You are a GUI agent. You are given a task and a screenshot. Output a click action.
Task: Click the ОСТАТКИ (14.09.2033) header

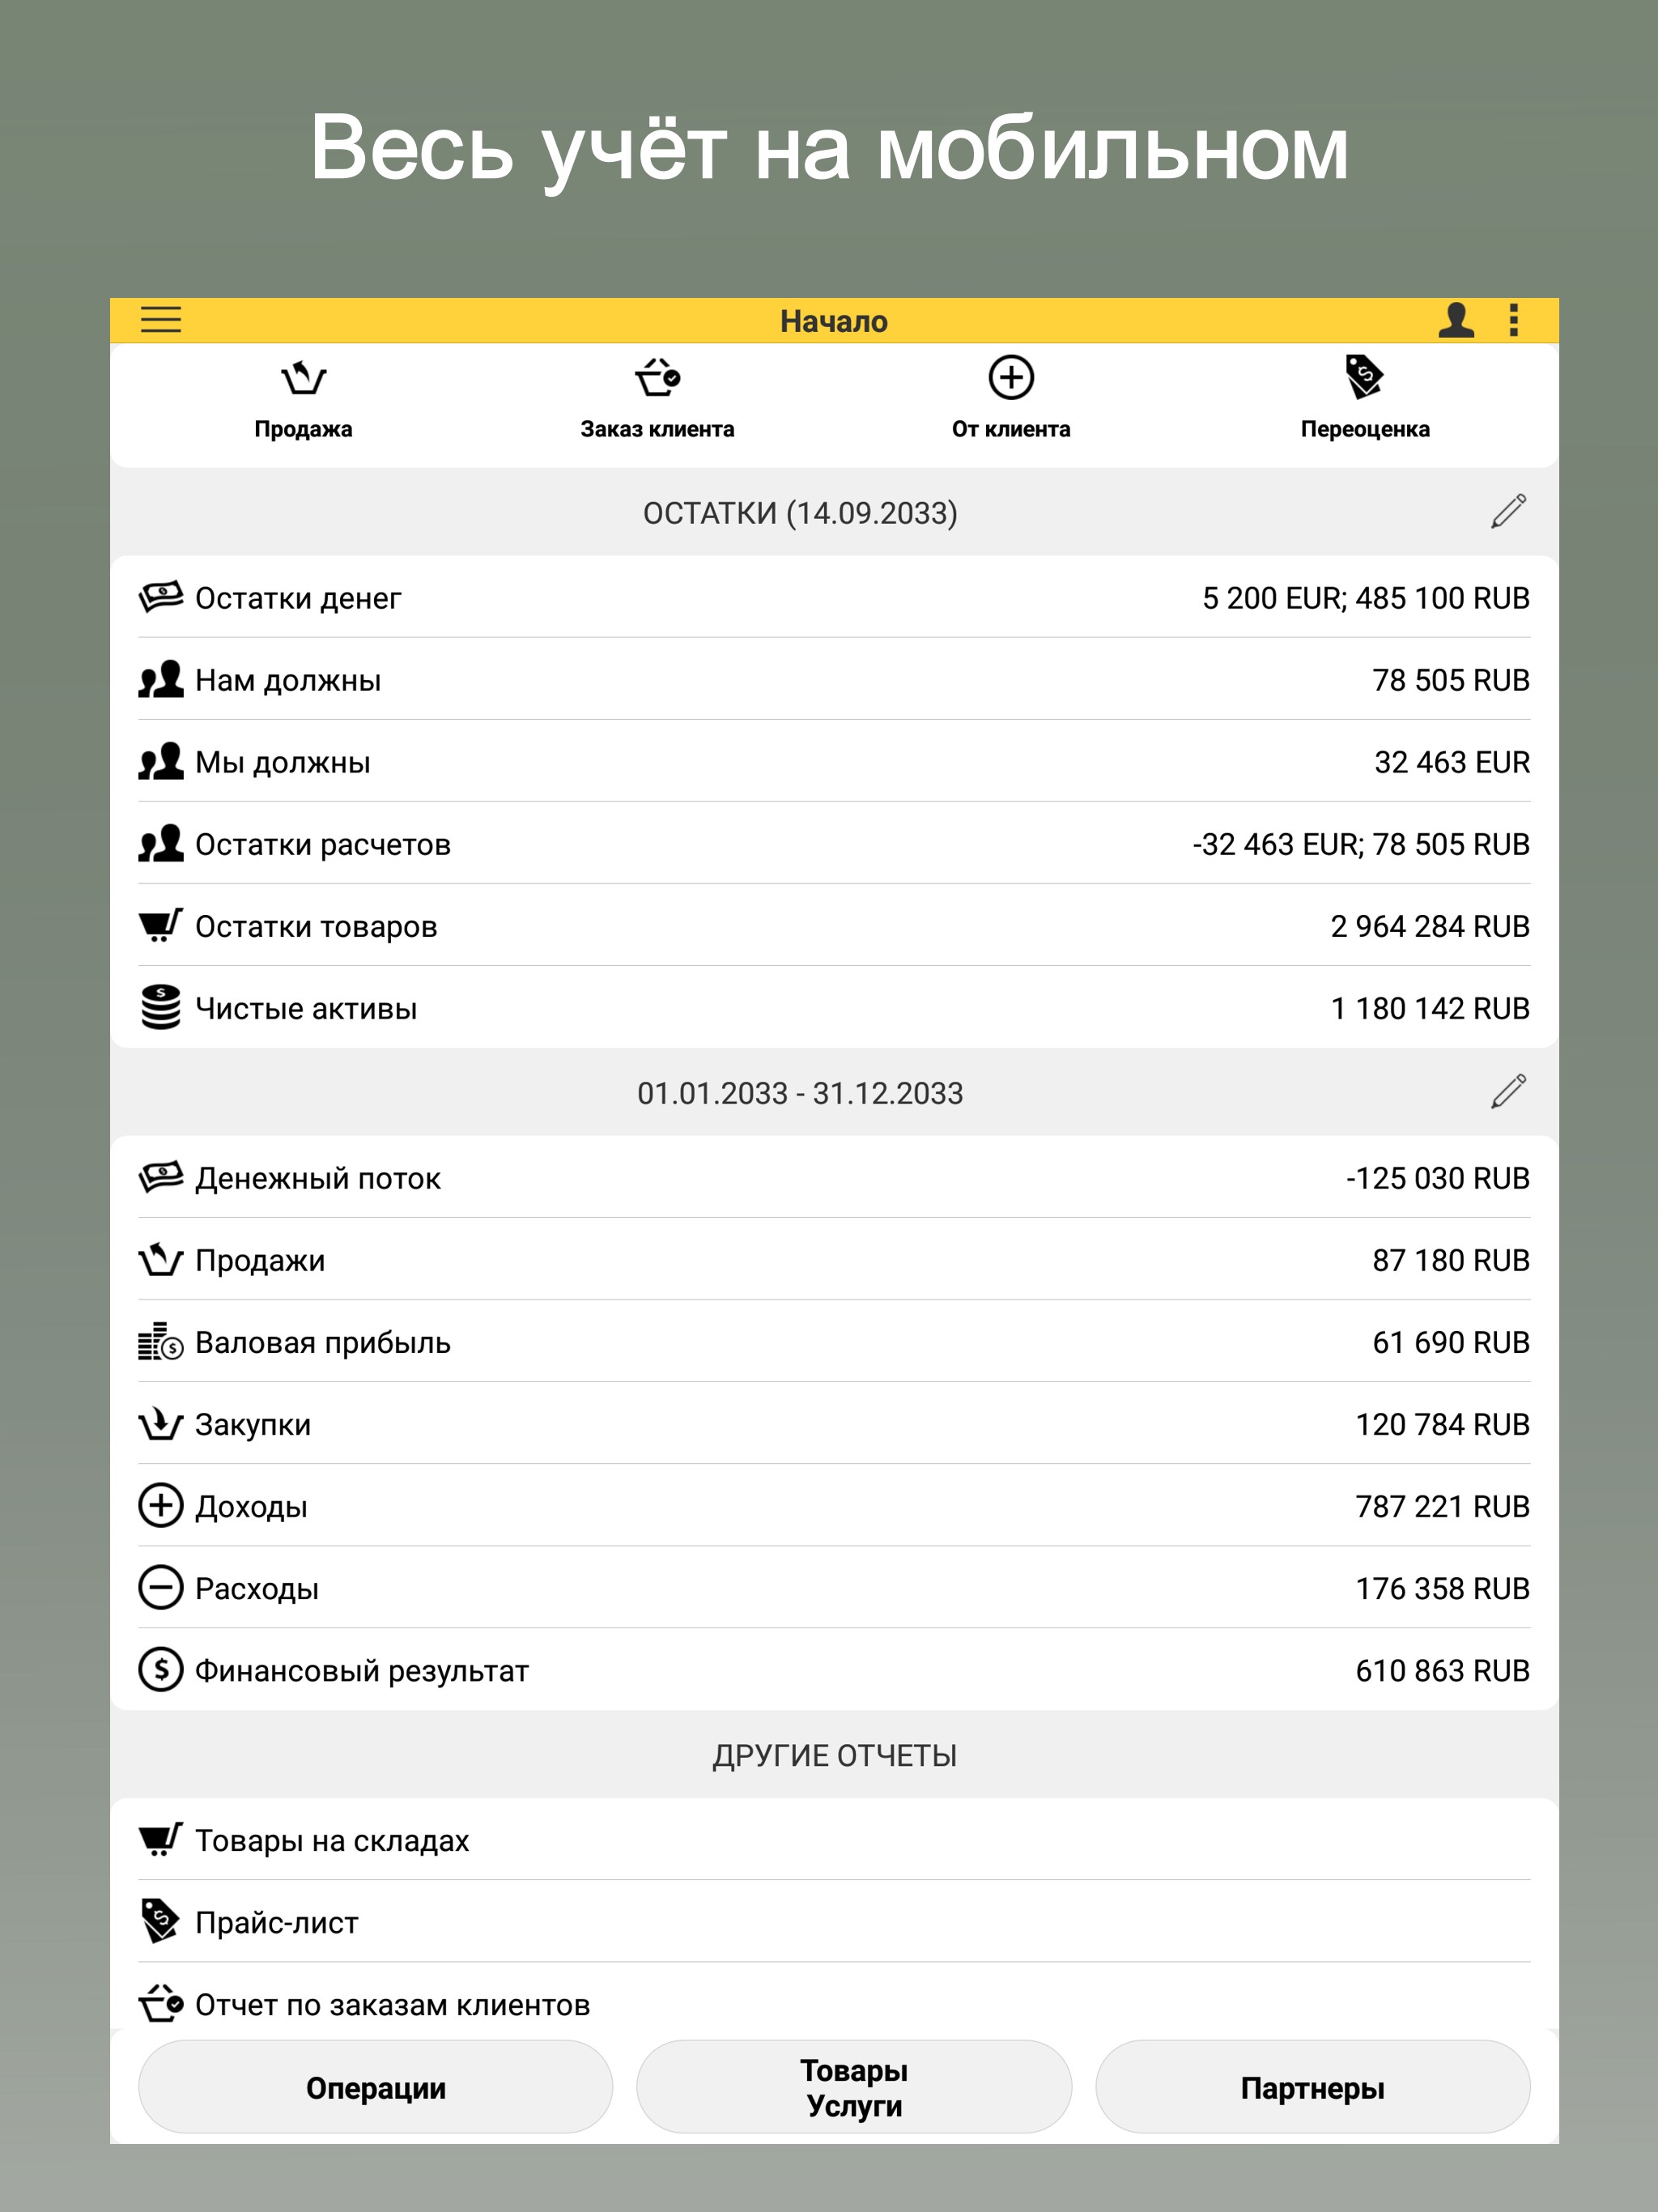coord(800,513)
